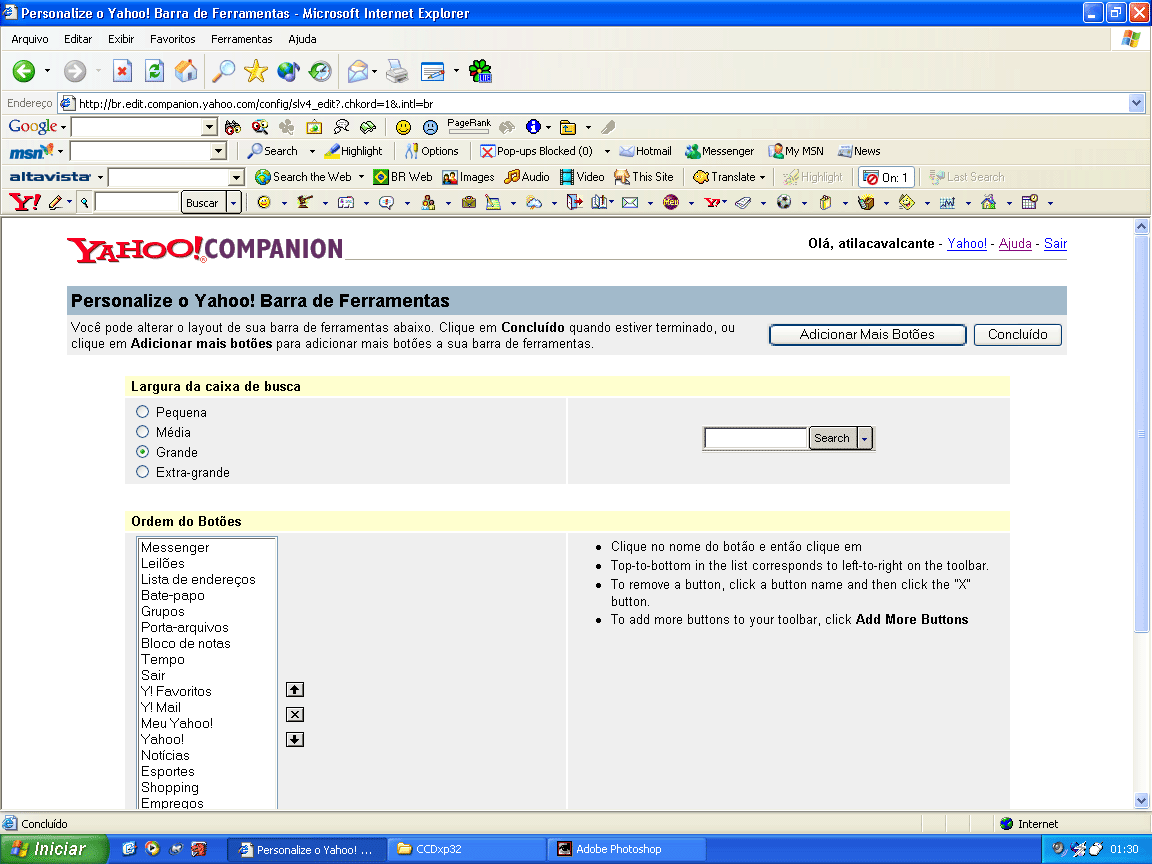
Task: Launch ICQ Lite via the green flower icon
Action: pyautogui.click(x=480, y=71)
